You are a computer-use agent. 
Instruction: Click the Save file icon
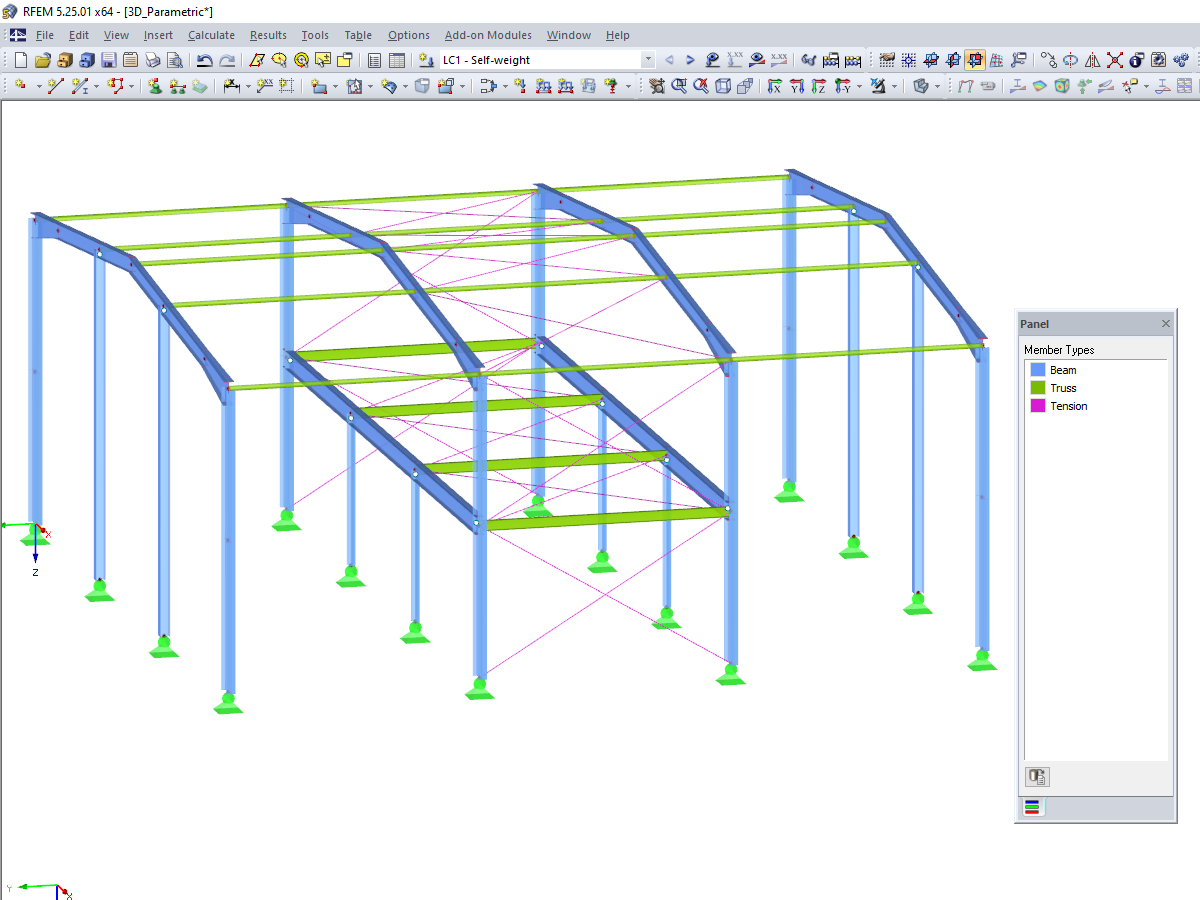tap(108, 60)
